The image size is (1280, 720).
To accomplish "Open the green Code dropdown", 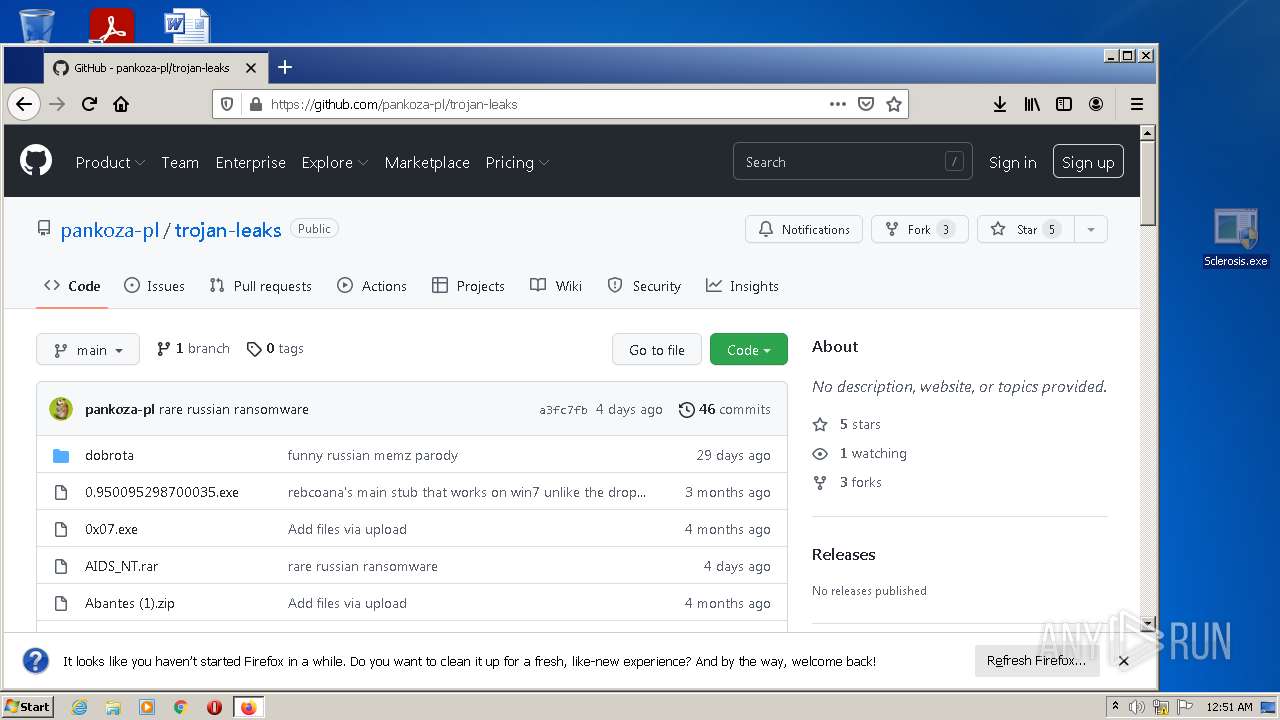I will pyautogui.click(x=749, y=349).
